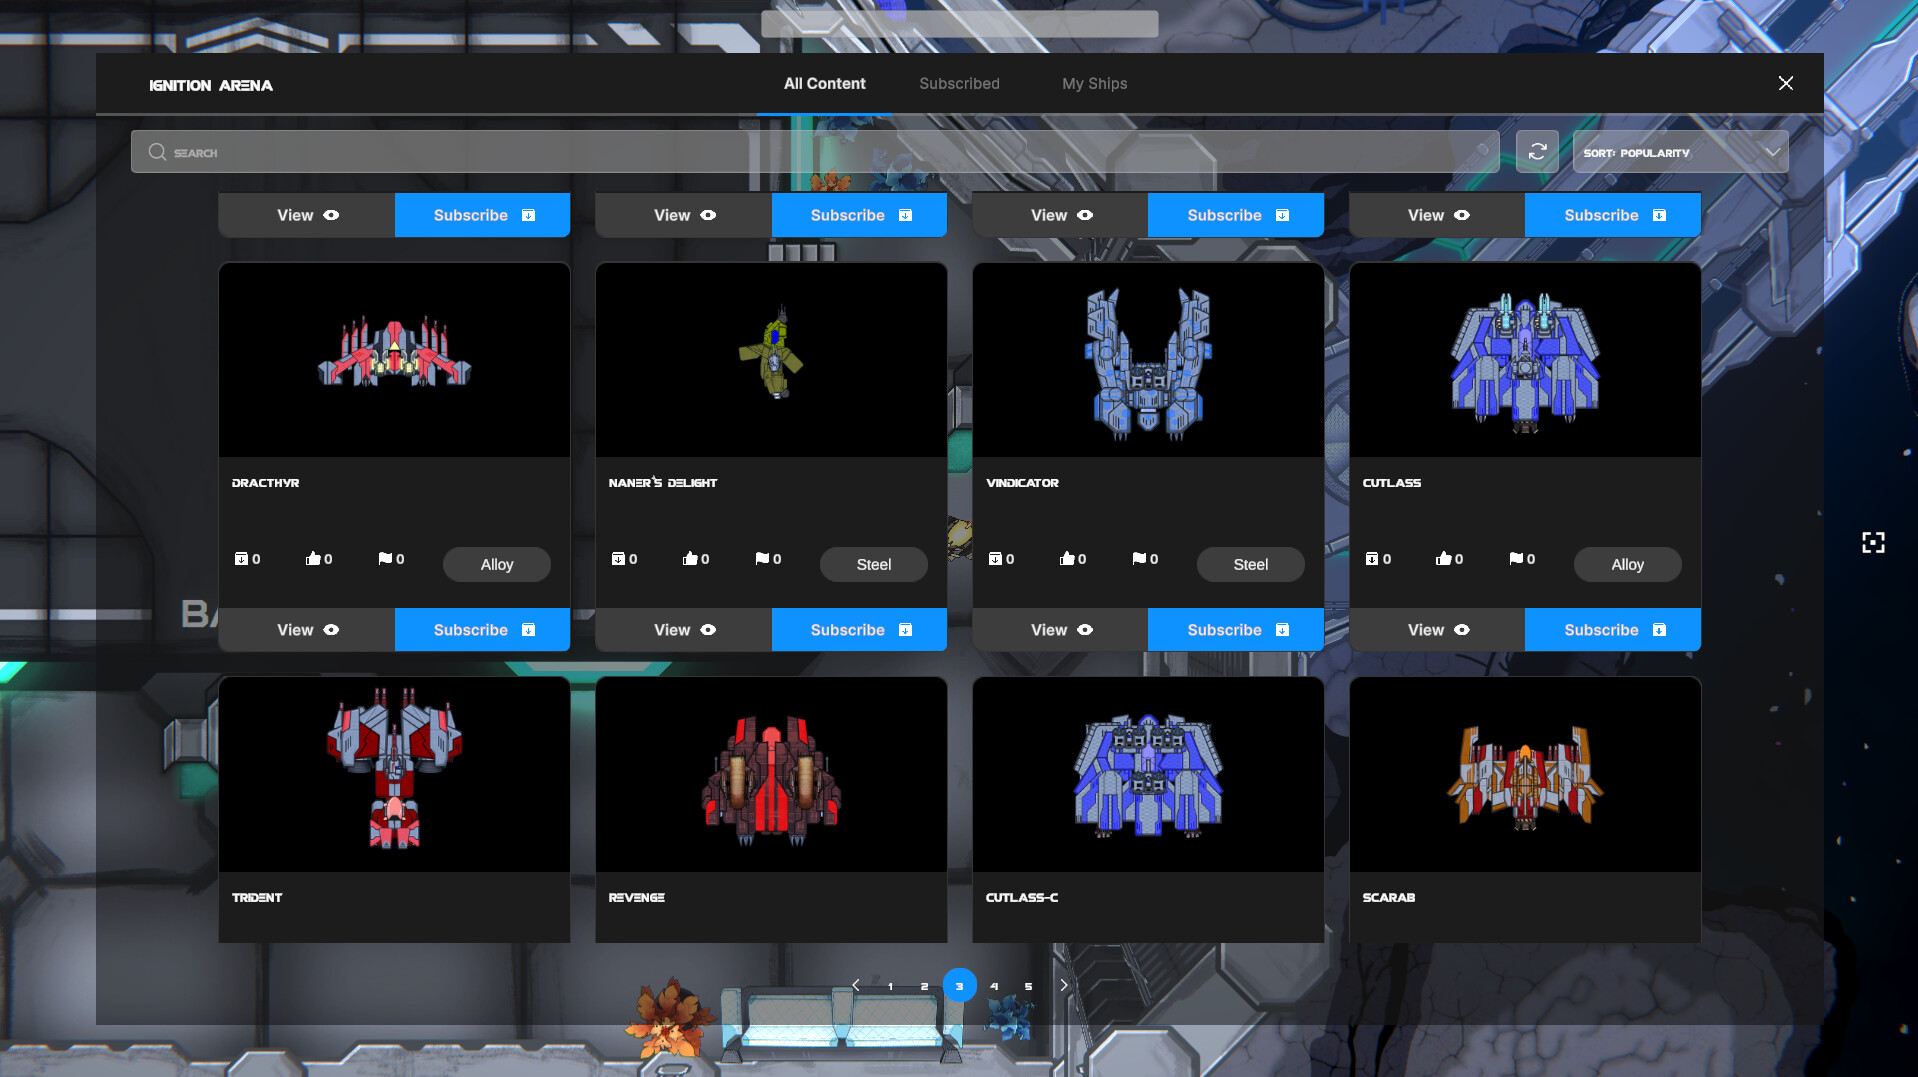The image size is (1918, 1077).
Task: Subscribe to the Vindicator ship
Action: [1235, 630]
